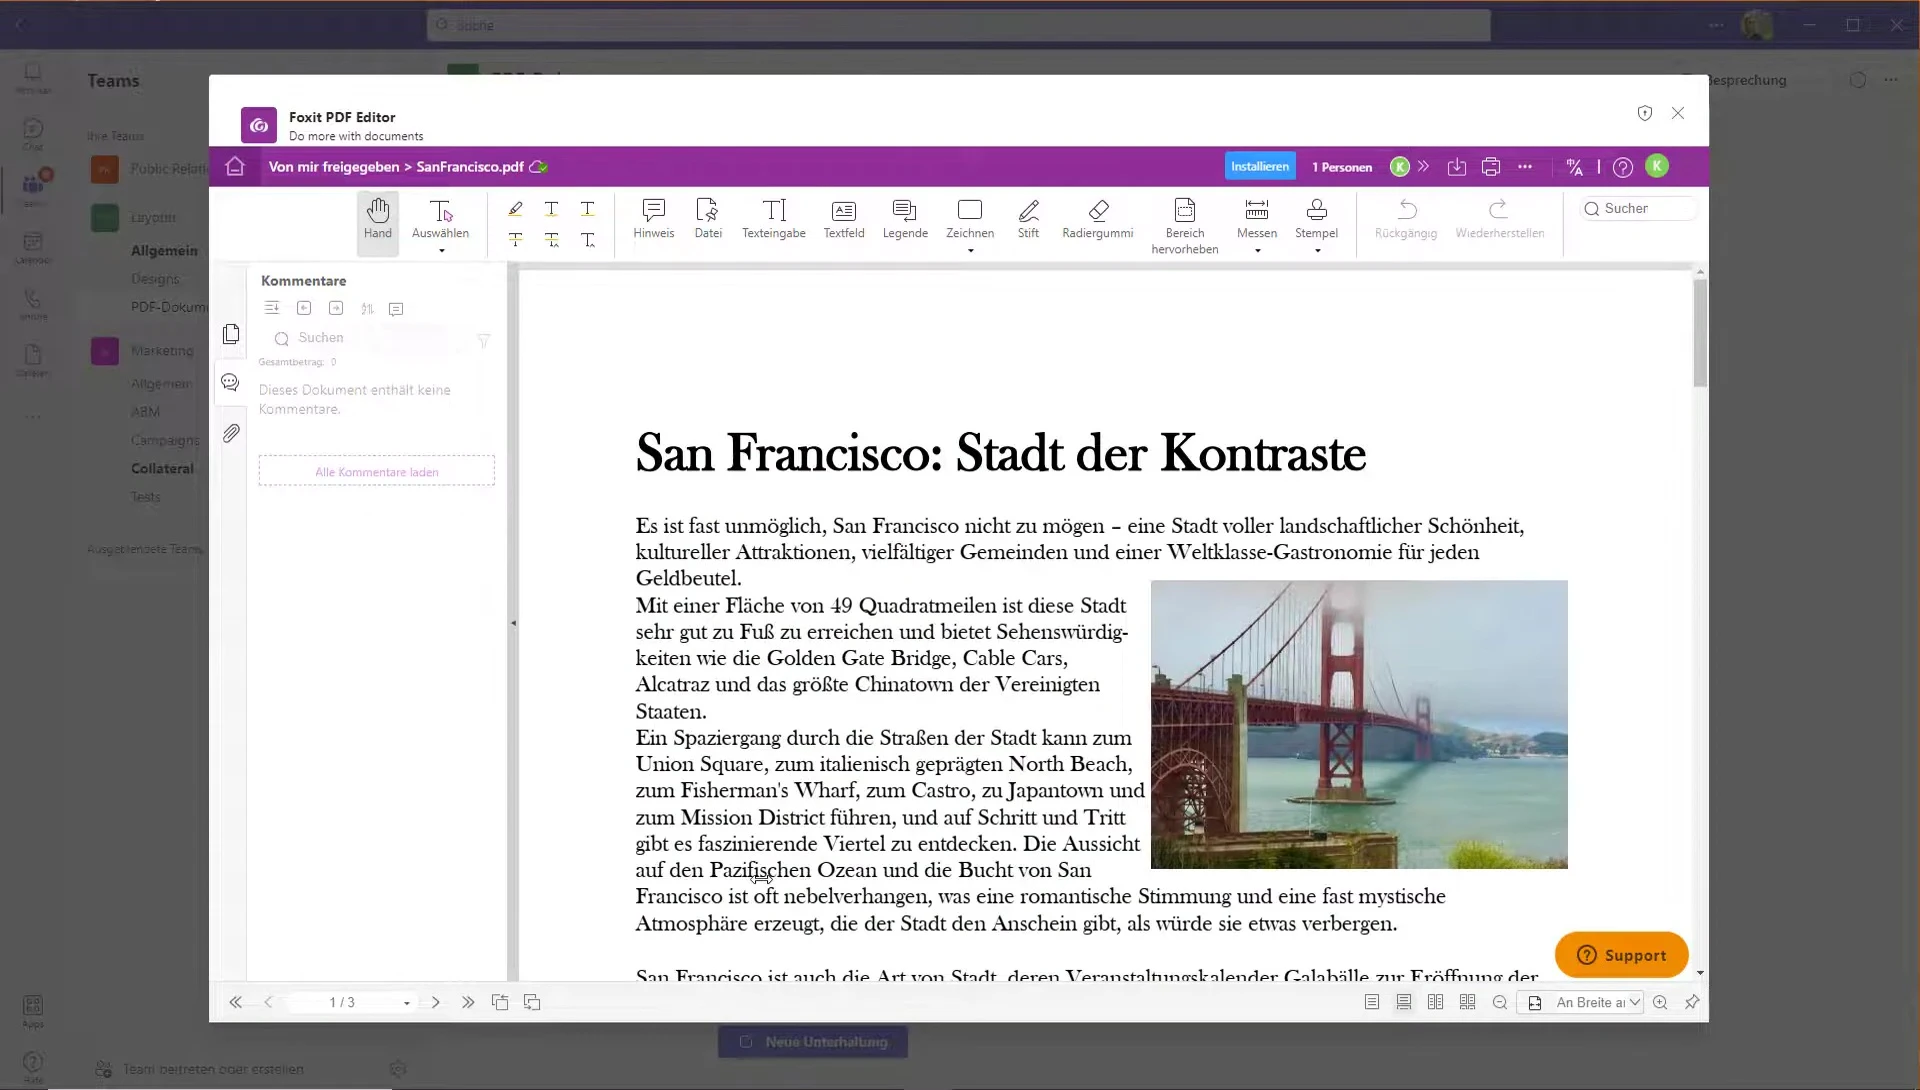This screenshot has width=1920, height=1090.
Task: Sort comments with the sort icon
Action: pos(368,309)
